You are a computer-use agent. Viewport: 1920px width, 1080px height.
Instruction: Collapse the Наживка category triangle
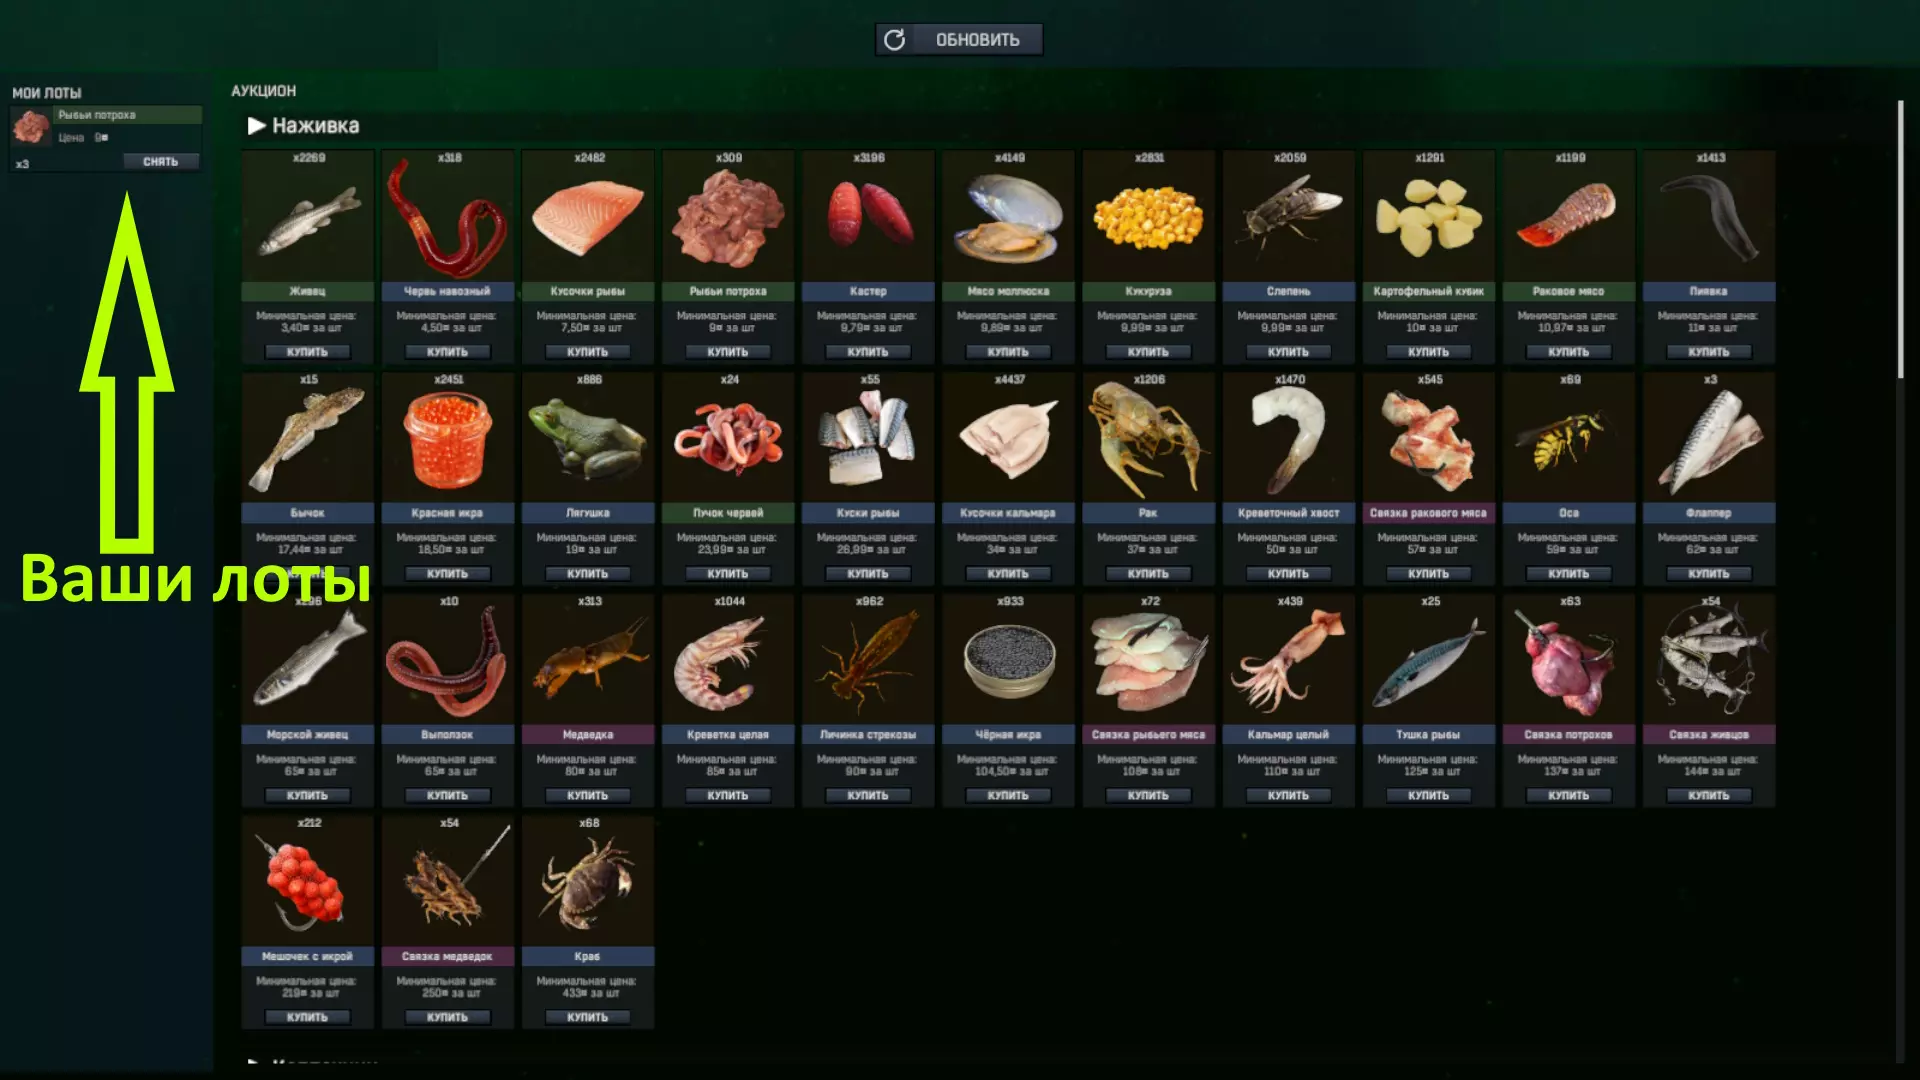257,126
